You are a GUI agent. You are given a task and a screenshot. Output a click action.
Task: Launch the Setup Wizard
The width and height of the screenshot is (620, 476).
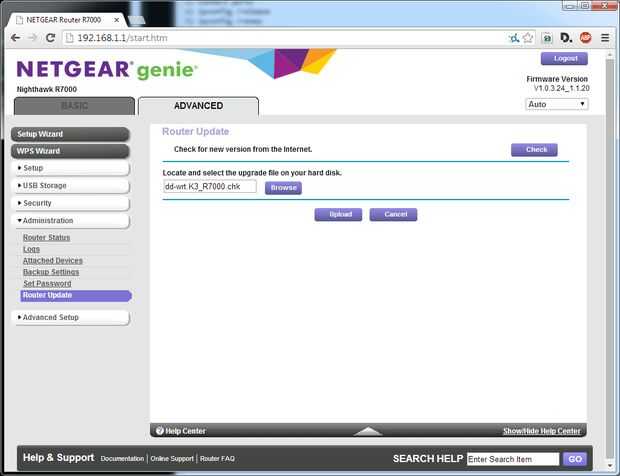point(70,134)
